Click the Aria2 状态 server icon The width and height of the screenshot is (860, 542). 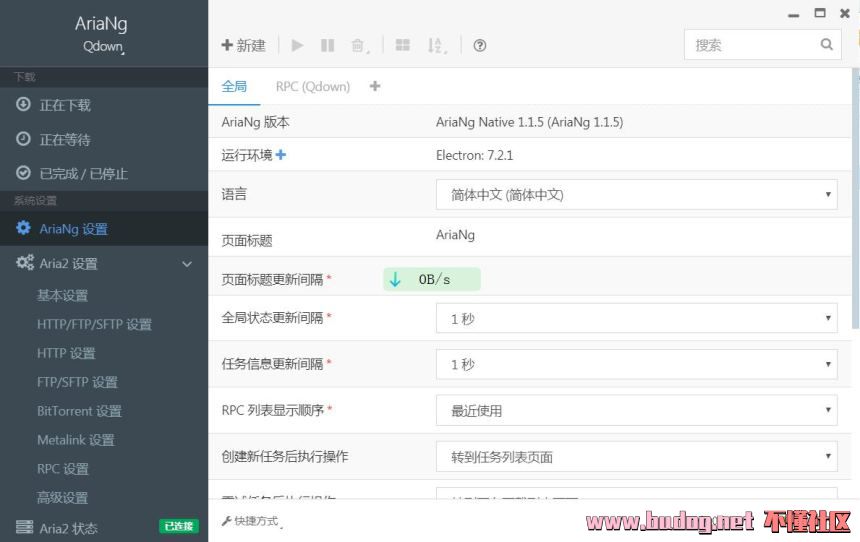pos(24,527)
